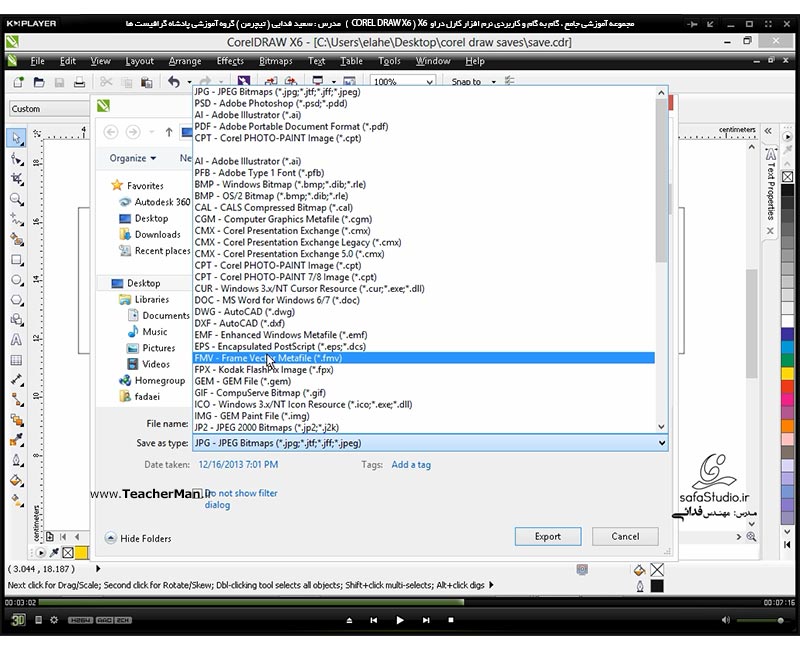Image resolution: width=800 pixels, height=650 pixels.
Task: Select the Text tool in toolbox
Action: [x=16, y=340]
